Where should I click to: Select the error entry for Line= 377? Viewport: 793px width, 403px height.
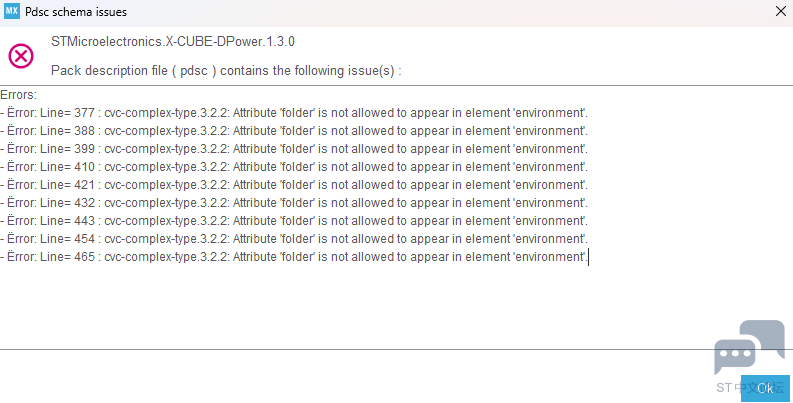[x=294, y=112]
